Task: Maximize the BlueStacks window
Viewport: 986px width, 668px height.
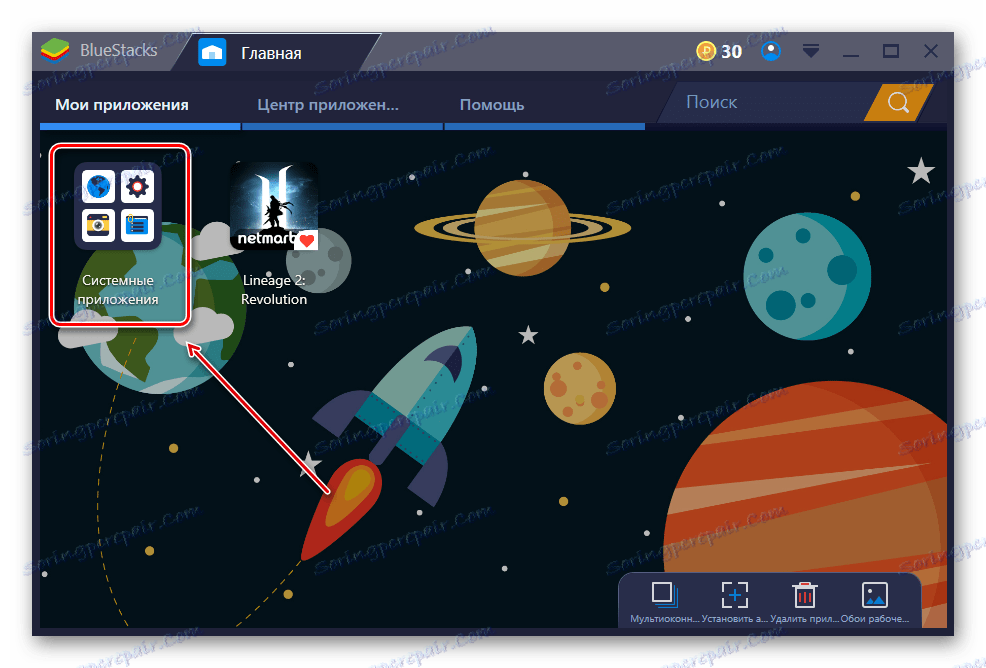Action: [891, 51]
